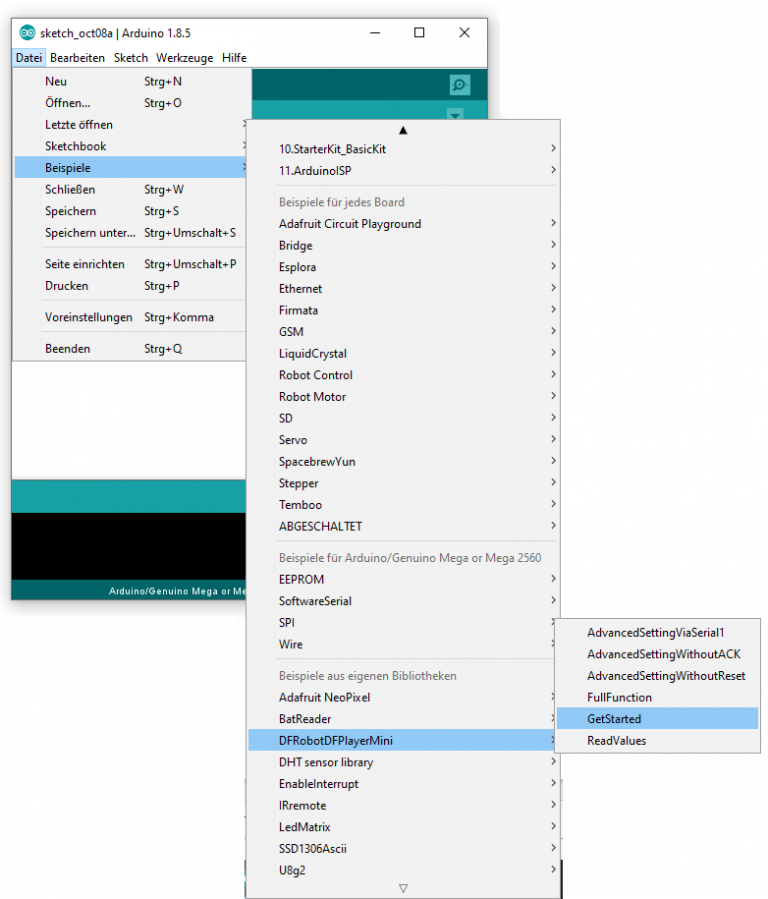Open the GSM examples submenu
This screenshot has height=899, width=768.
click(x=404, y=332)
